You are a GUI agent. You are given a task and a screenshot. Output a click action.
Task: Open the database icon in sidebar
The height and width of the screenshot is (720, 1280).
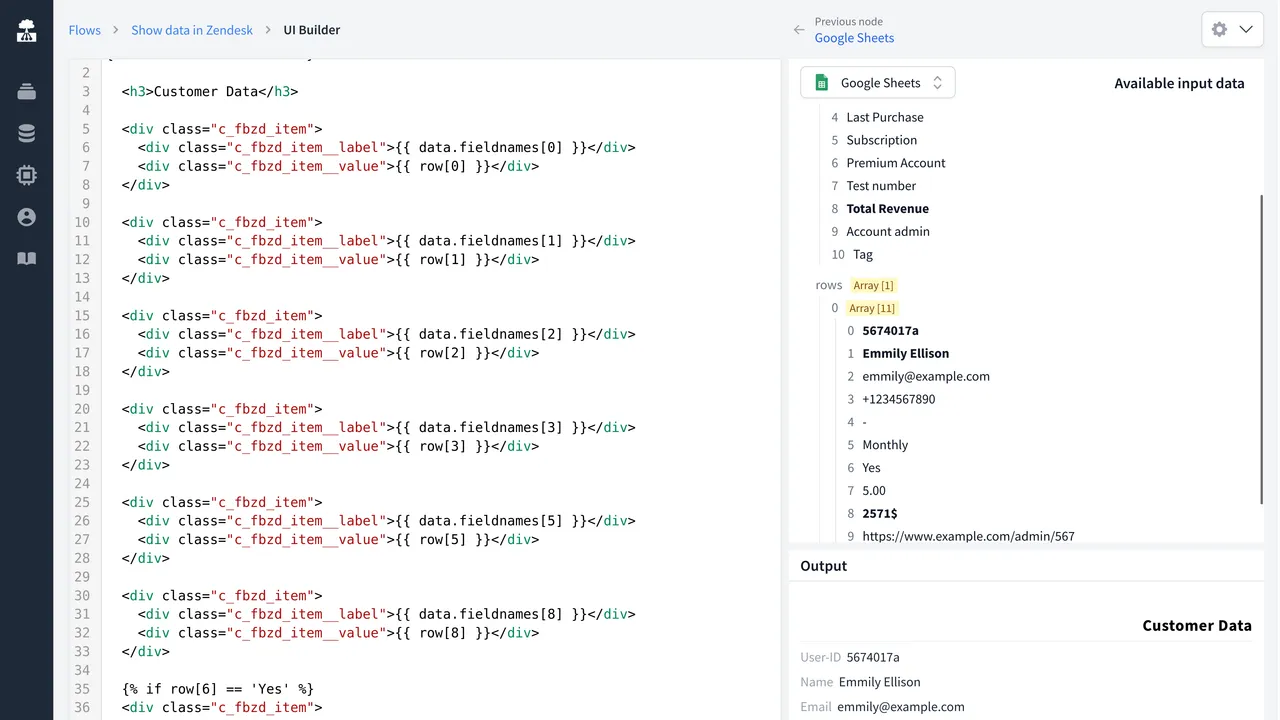click(x=27, y=133)
